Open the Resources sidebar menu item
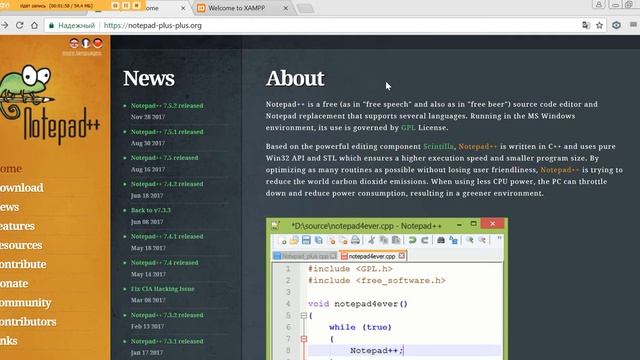Image resolution: width=640 pixels, height=360 pixels. [x=21, y=245]
